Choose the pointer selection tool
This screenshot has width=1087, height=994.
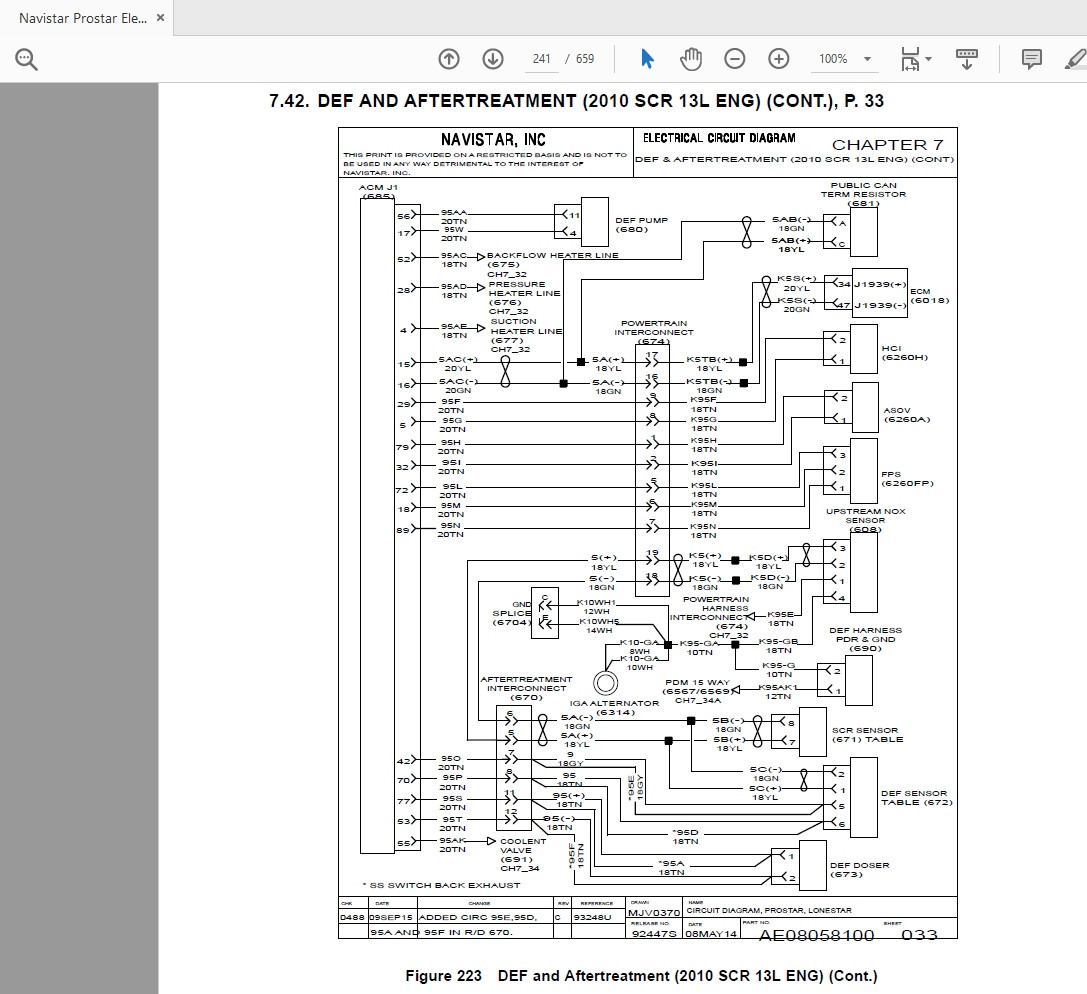coord(647,59)
